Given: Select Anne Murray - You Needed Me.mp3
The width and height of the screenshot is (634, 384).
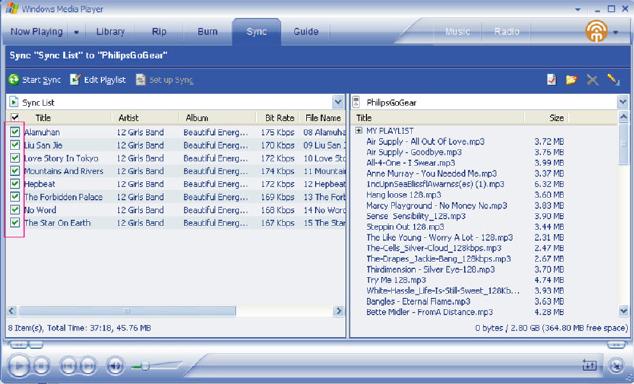Looking at the screenshot, I should point(431,173).
